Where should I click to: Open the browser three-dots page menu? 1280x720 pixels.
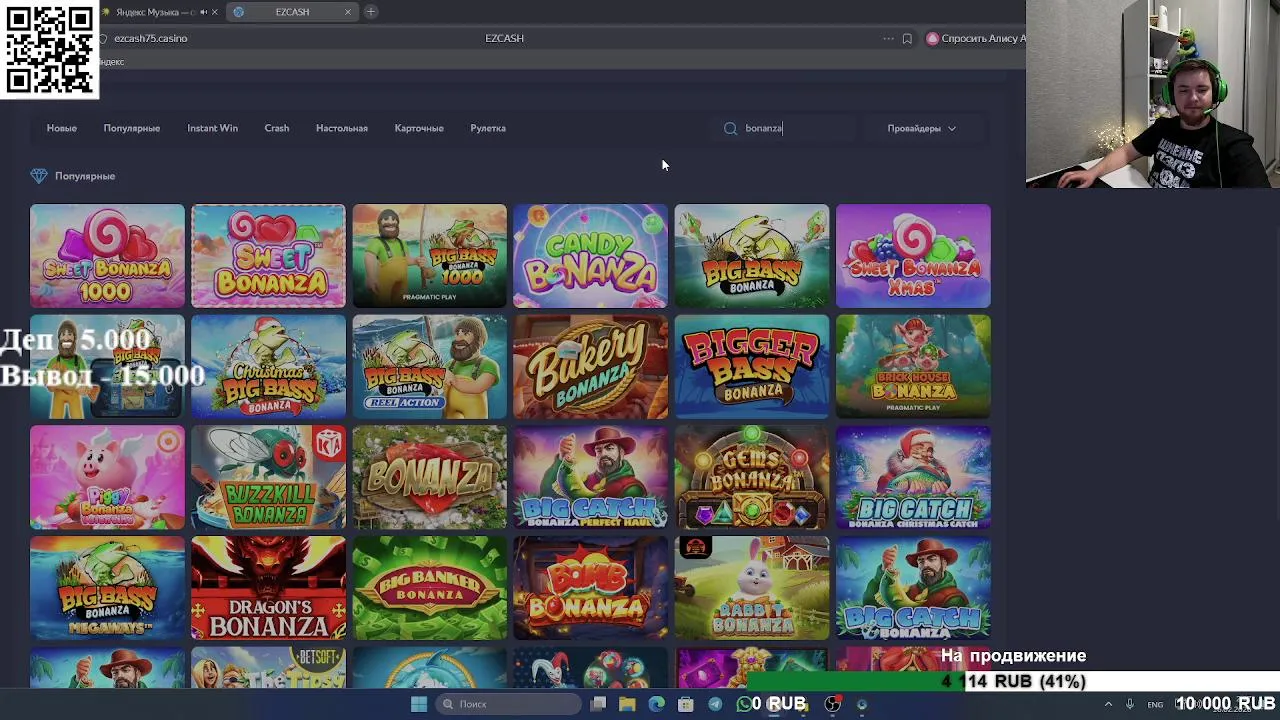[x=888, y=38]
